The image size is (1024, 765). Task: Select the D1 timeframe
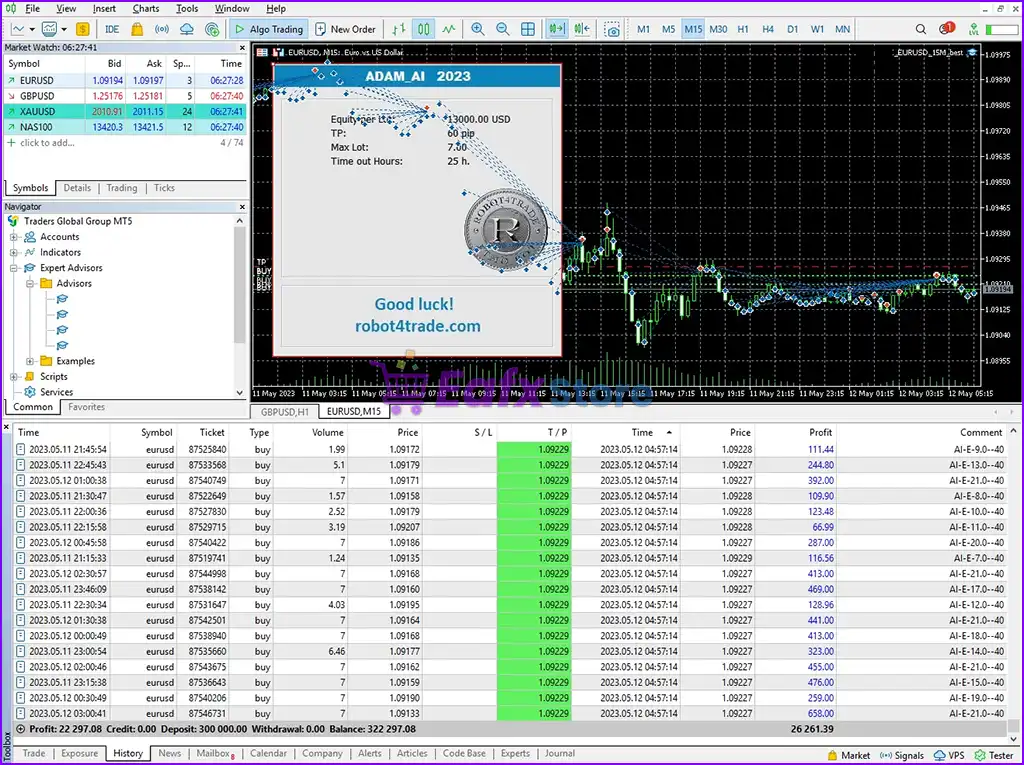pos(793,29)
